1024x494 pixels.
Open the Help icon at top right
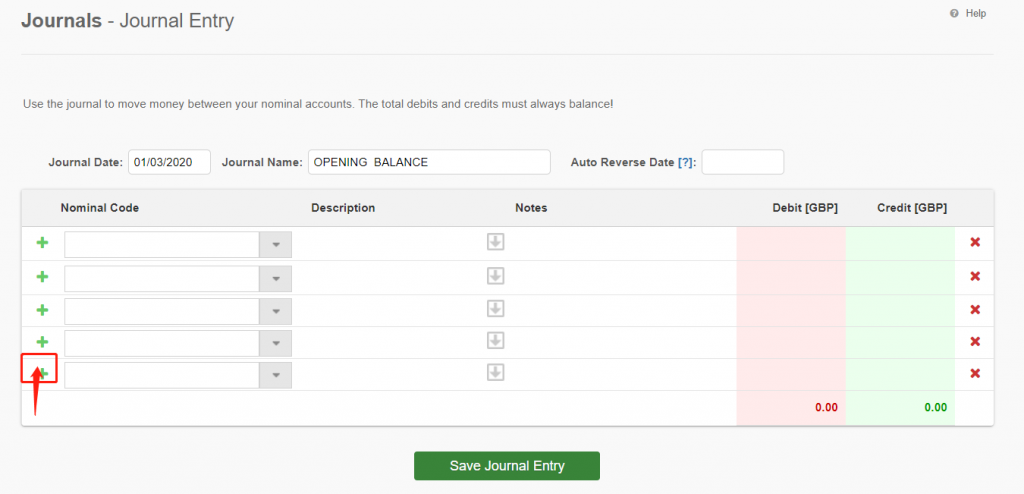[x=955, y=13]
